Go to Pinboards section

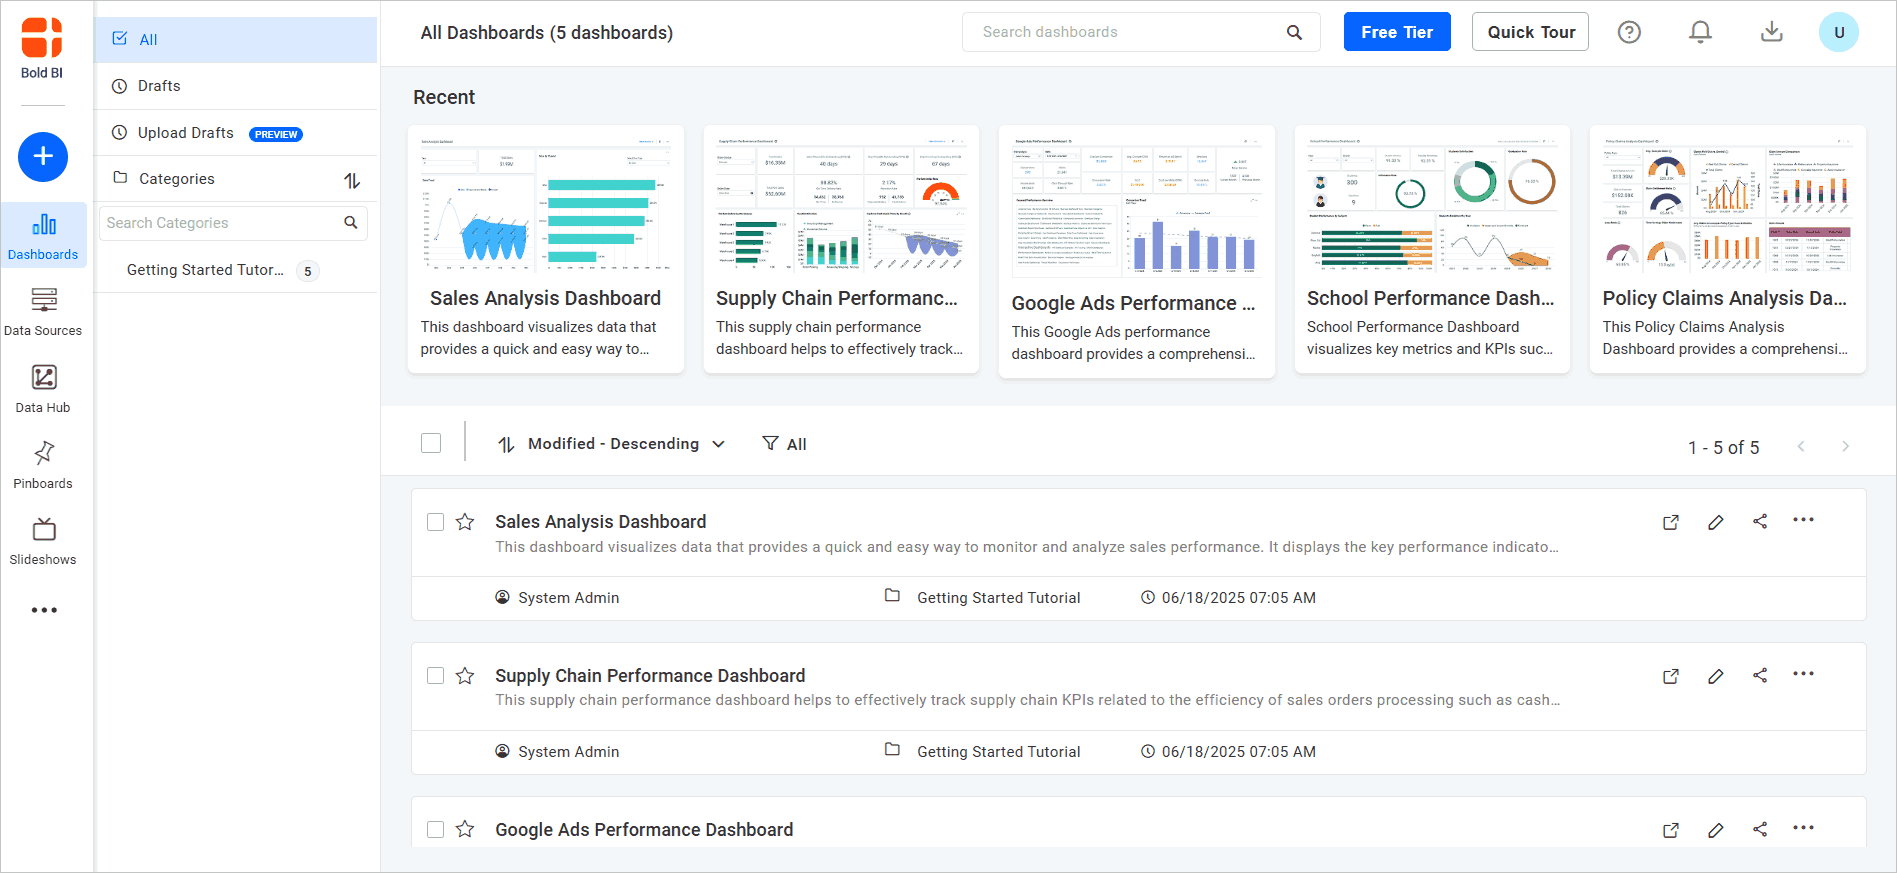tap(43, 465)
